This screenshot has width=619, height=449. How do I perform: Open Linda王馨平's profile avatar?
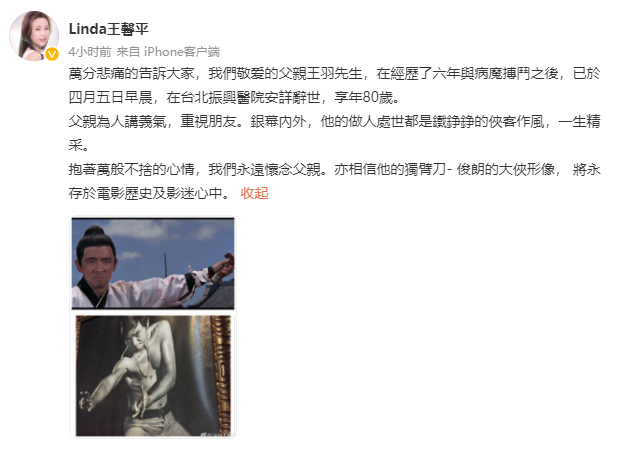pos(34,36)
